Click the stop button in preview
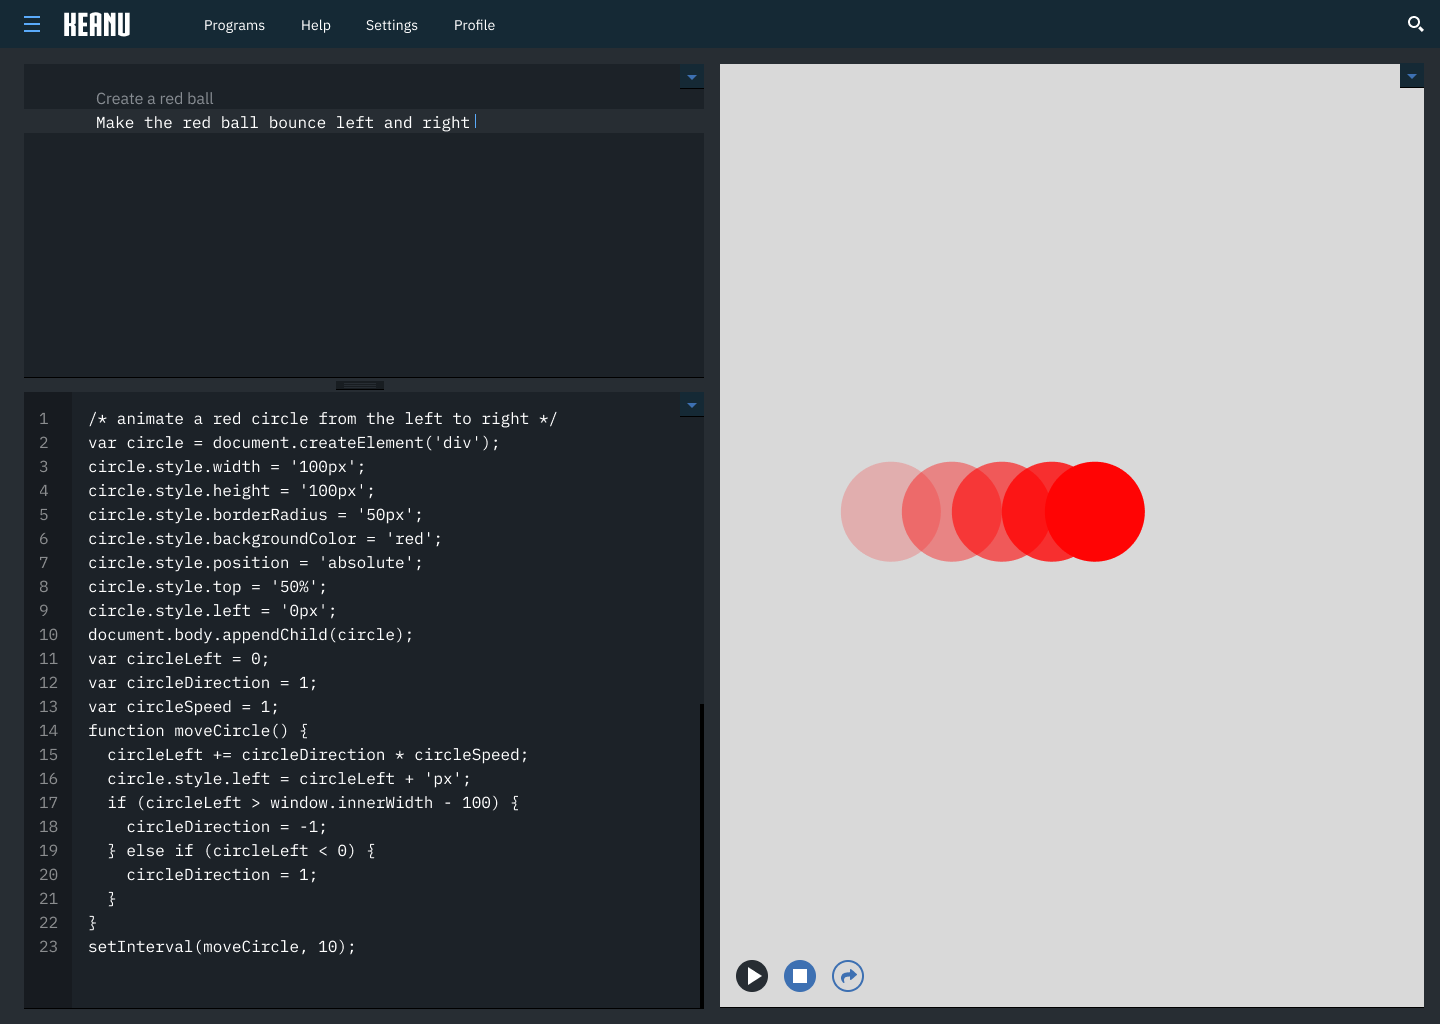 pyautogui.click(x=800, y=976)
